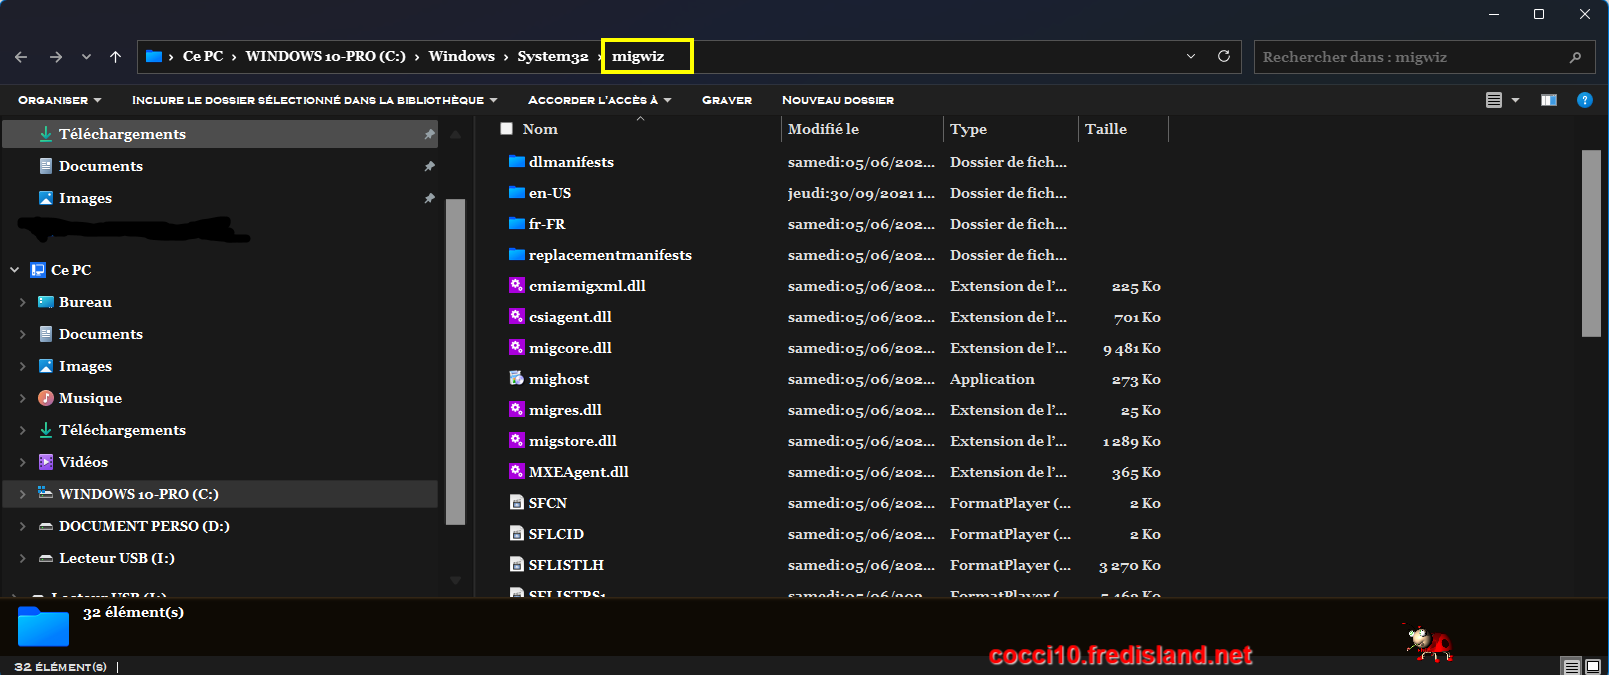Viewport: 1609px width, 675px height.
Task: Open the view options dropdown arrow
Action: tap(1515, 100)
